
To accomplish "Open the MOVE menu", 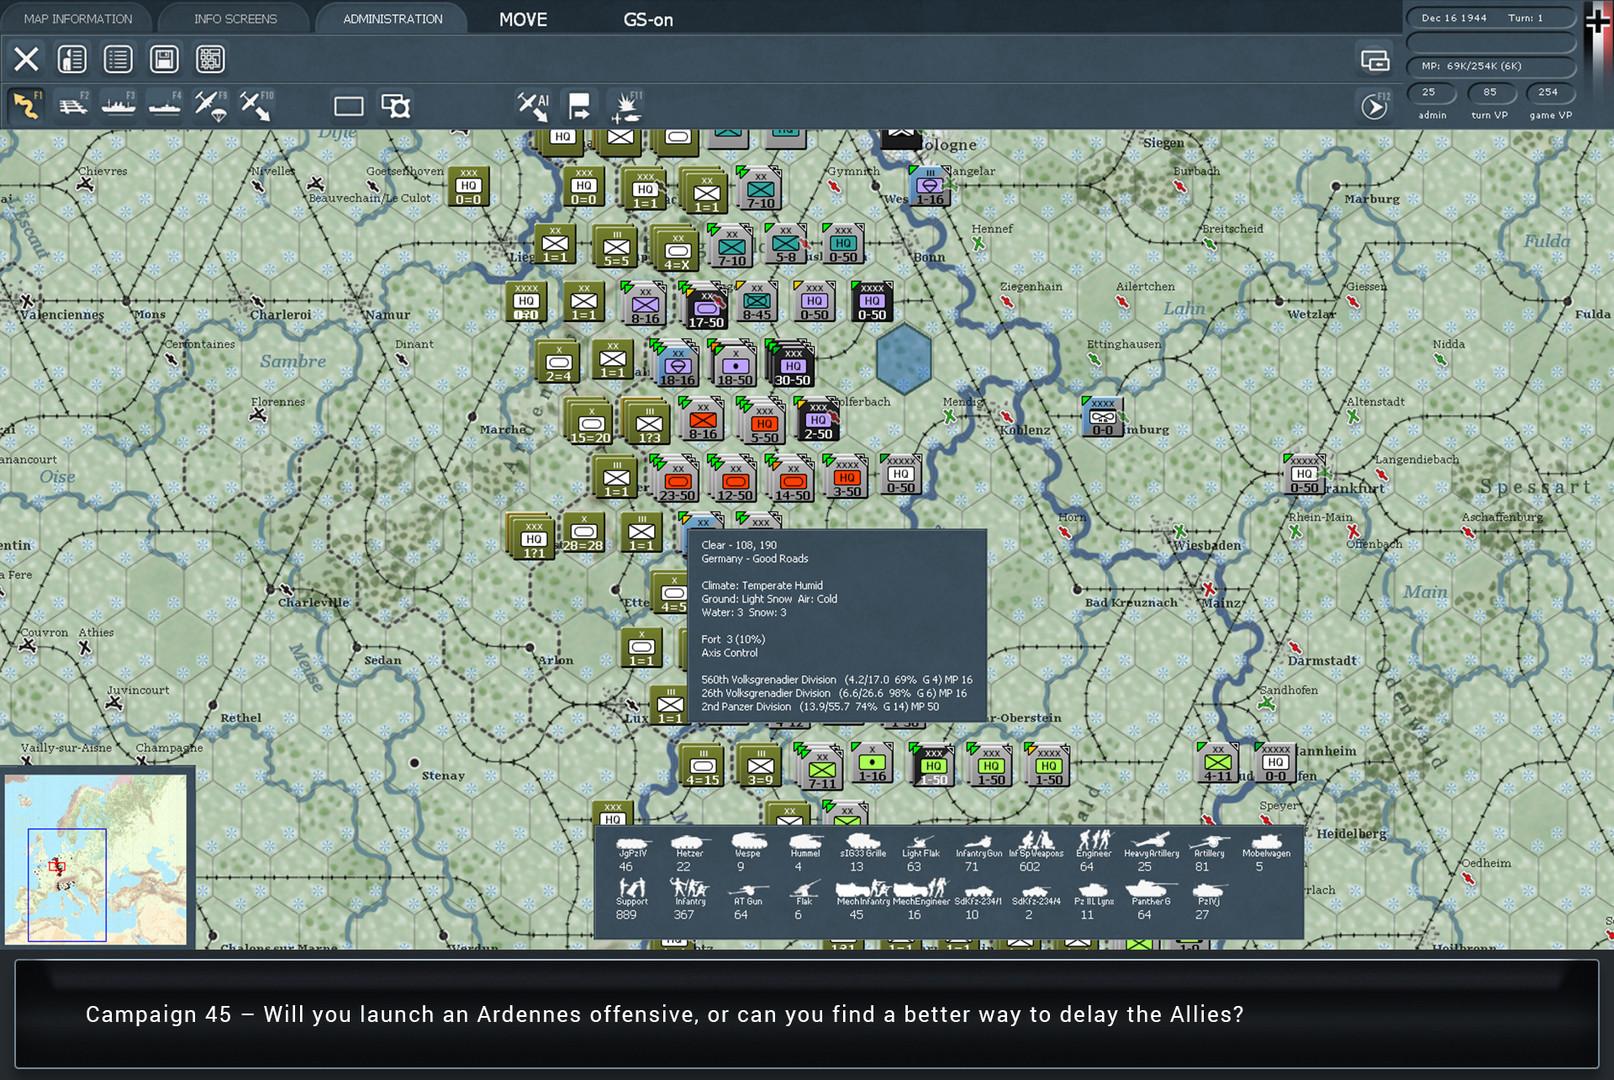I will (x=521, y=19).
